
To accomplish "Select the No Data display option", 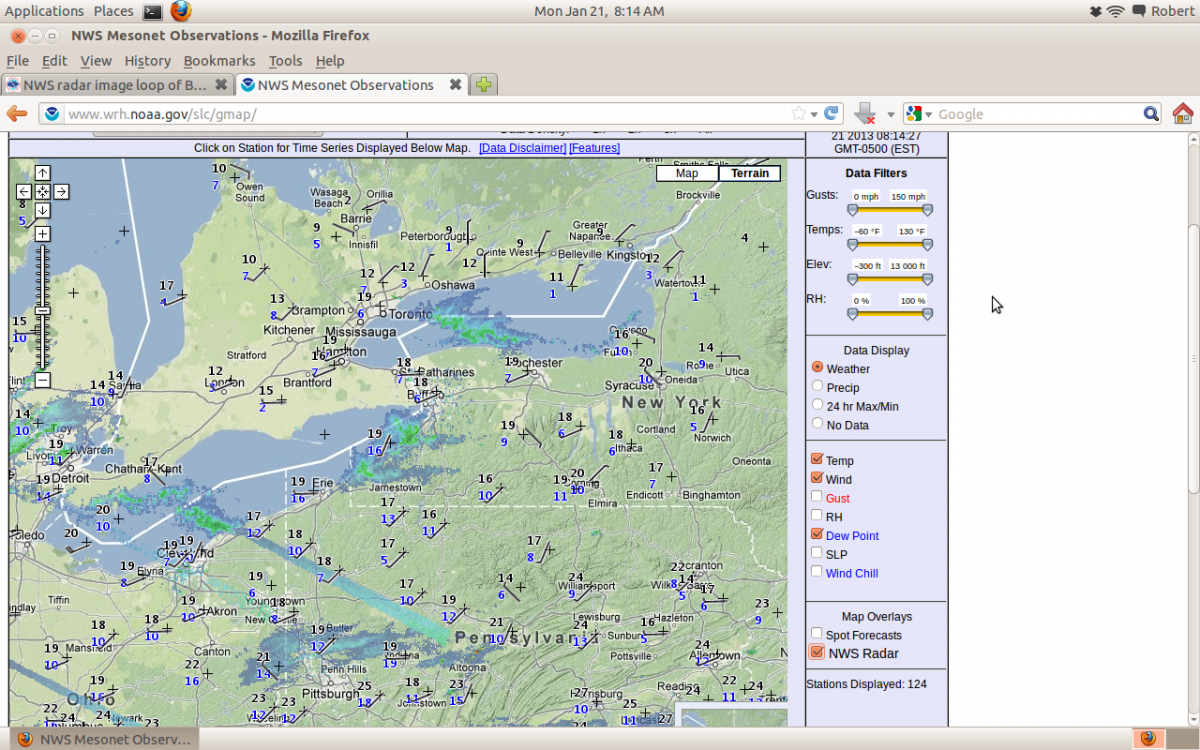I will 818,424.
